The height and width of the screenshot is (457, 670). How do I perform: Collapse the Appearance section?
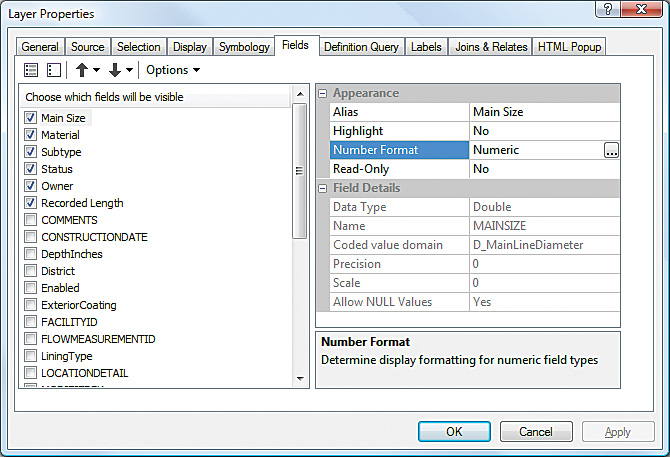(x=323, y=93)
